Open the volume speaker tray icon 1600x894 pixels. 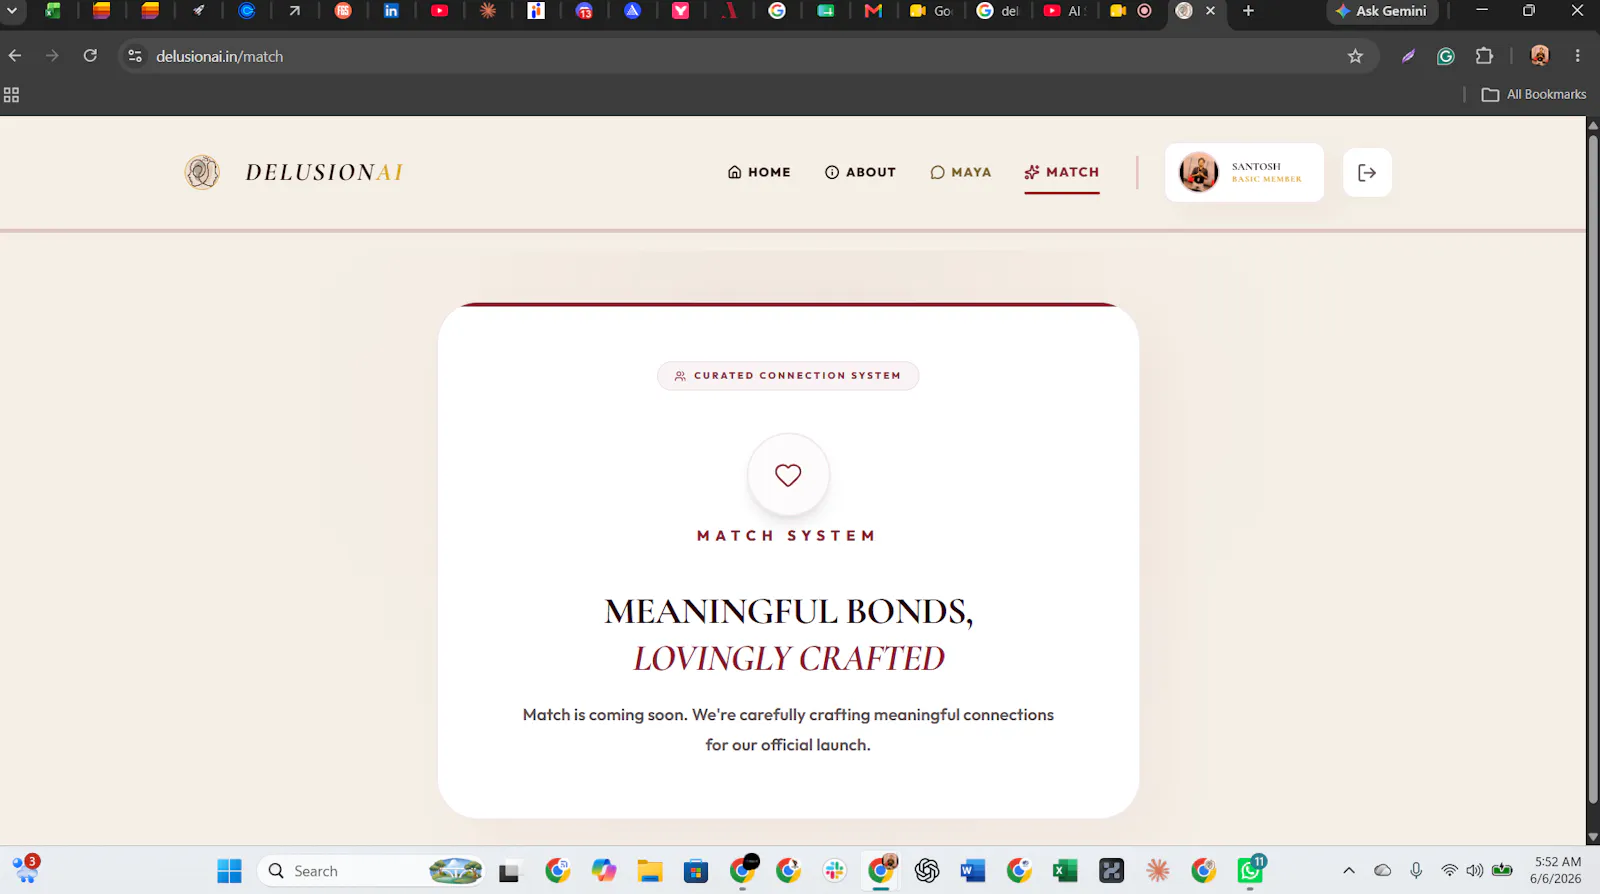pos(1475,871)
